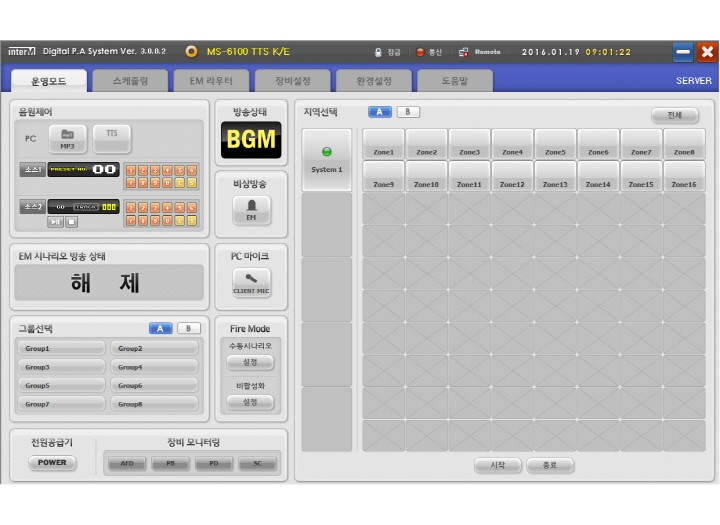Click the Remote connection icon
This screenshot has height=525, width=720.
point(464,52)
